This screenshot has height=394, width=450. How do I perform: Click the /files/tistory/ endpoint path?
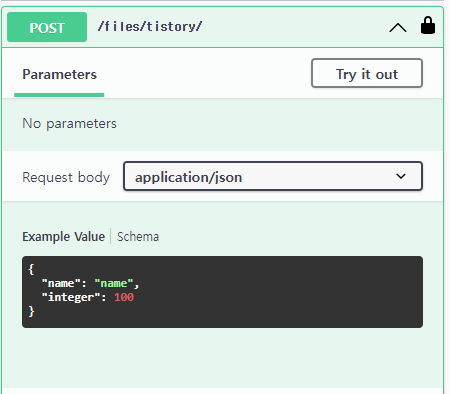tap(150, 27)
